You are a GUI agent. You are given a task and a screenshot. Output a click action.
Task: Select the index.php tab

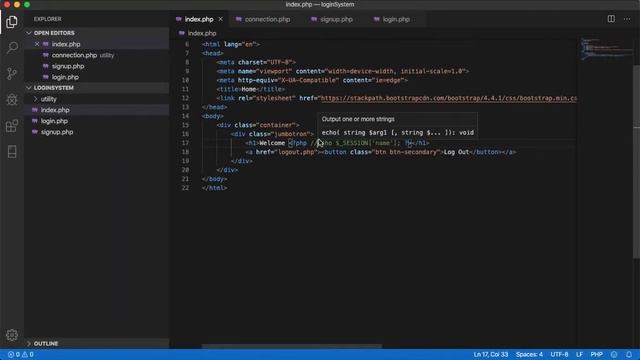pos(199,19)
